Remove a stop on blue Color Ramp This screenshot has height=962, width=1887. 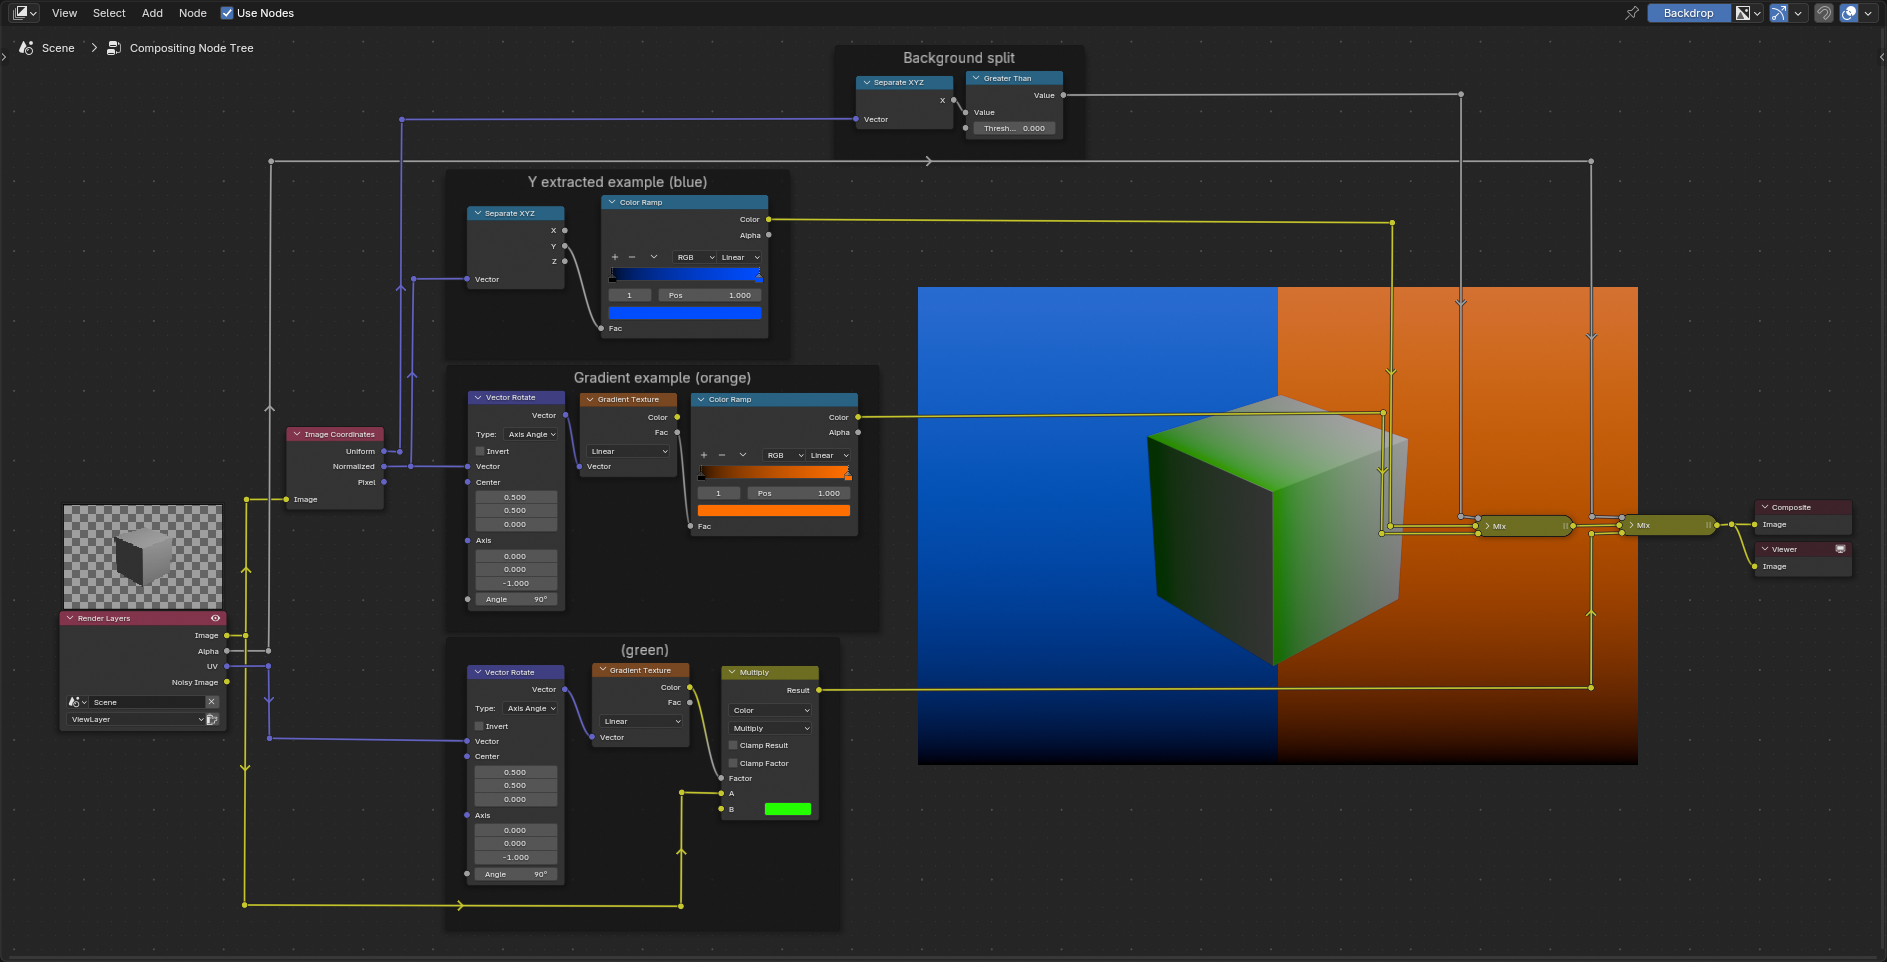(x=632, y=257)
